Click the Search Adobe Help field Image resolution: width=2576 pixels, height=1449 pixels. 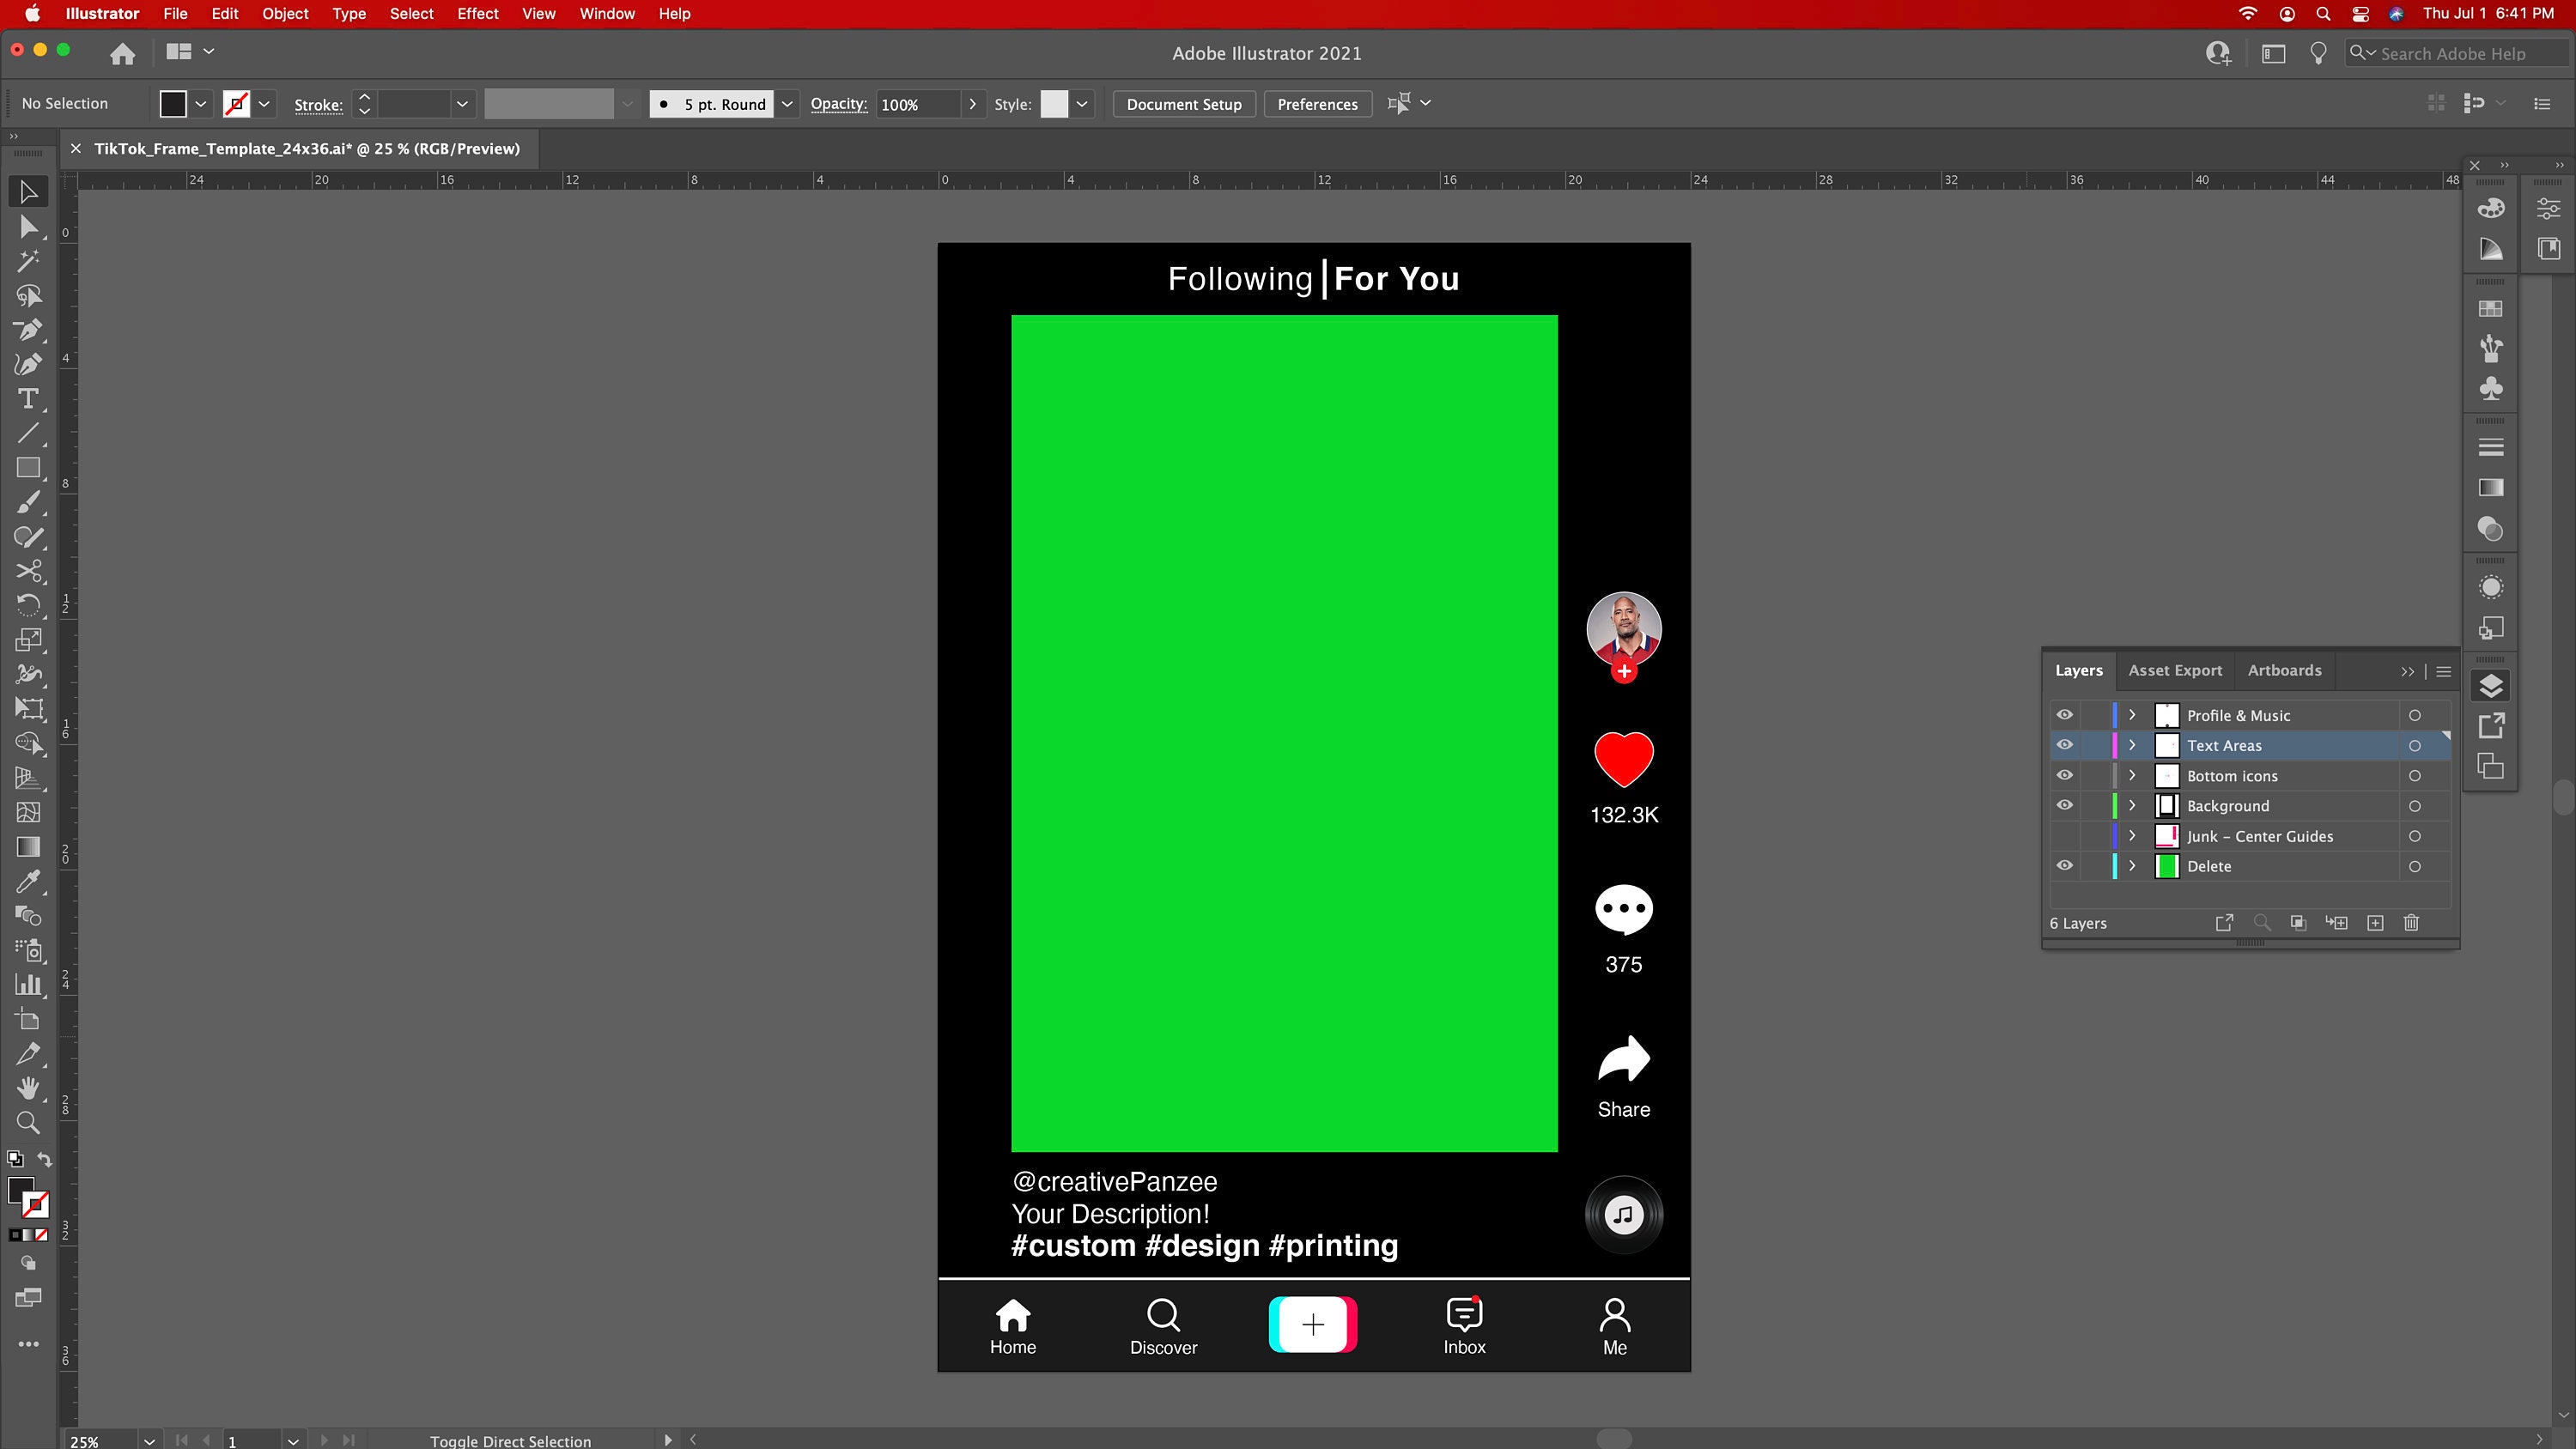2460,53
